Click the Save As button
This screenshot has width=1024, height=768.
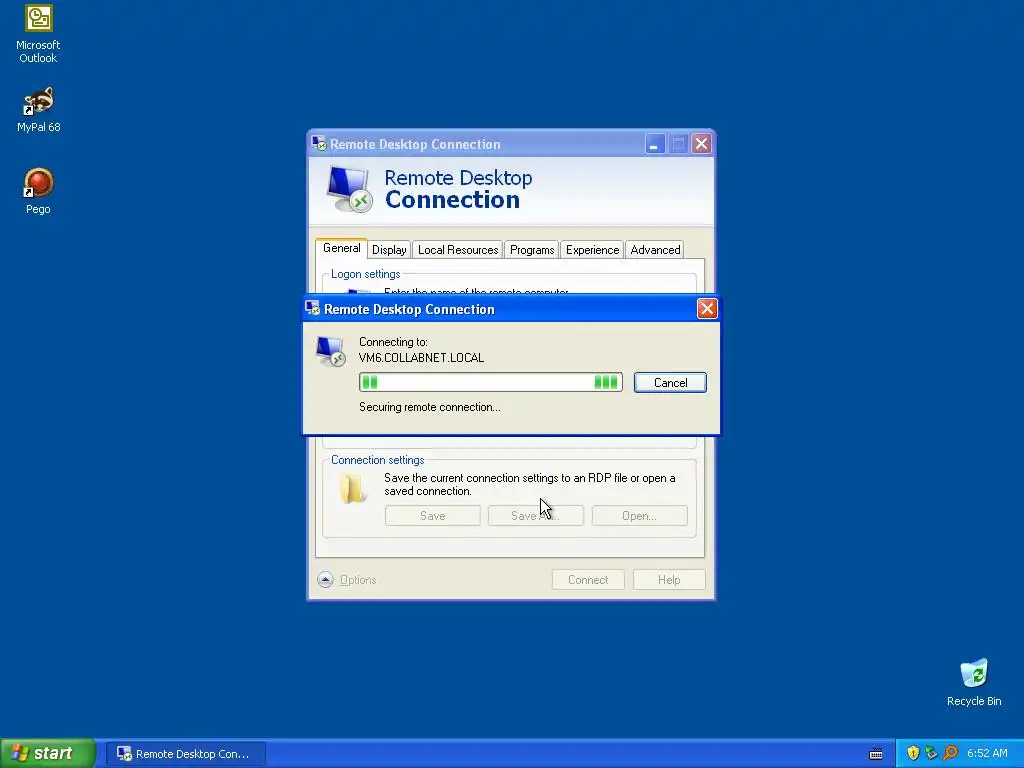[536, 515]
